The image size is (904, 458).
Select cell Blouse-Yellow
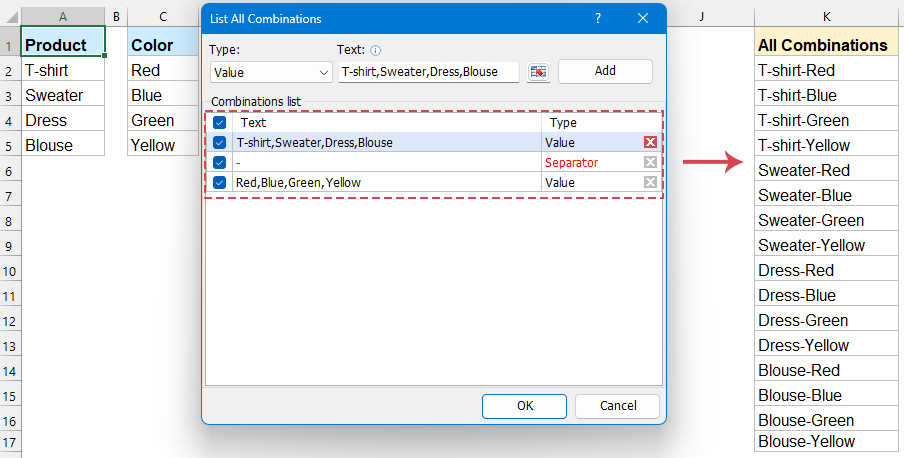(x=826, y=441)
